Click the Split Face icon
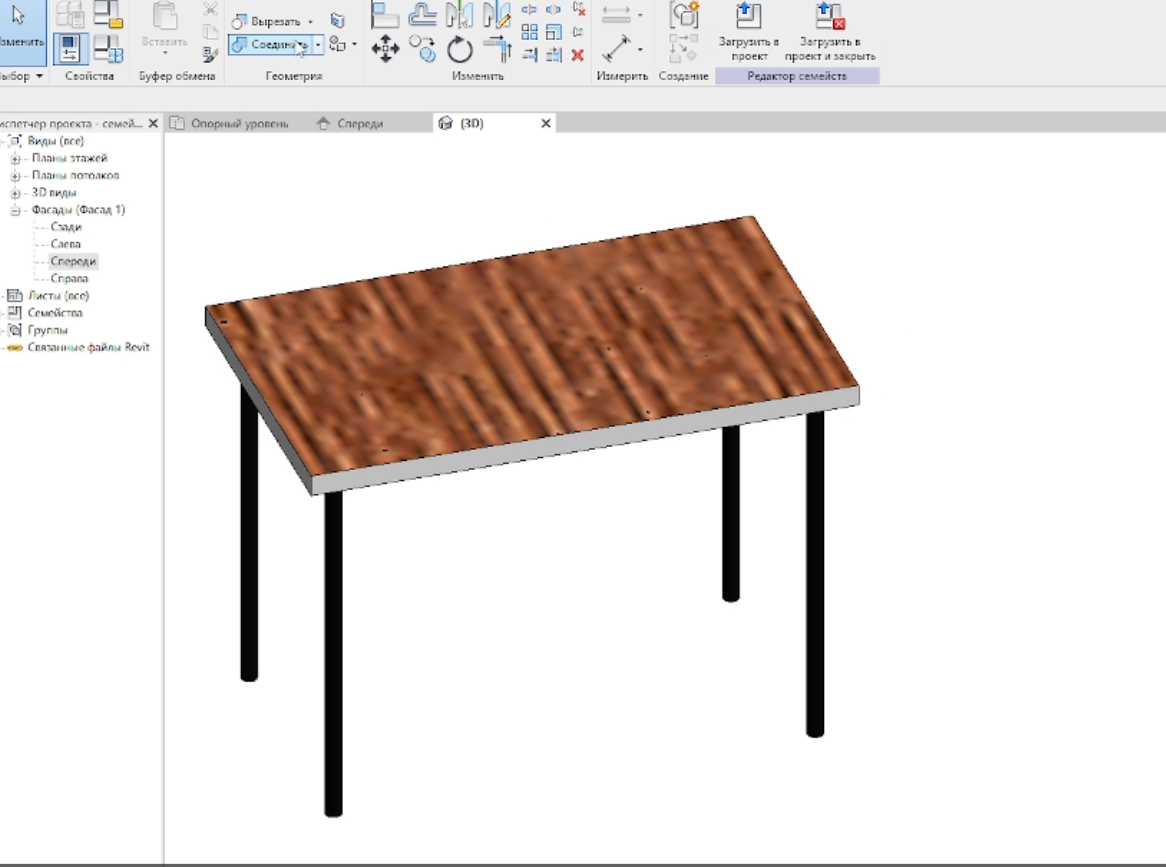The image size is (1166, 867). [x=338, y=44]
